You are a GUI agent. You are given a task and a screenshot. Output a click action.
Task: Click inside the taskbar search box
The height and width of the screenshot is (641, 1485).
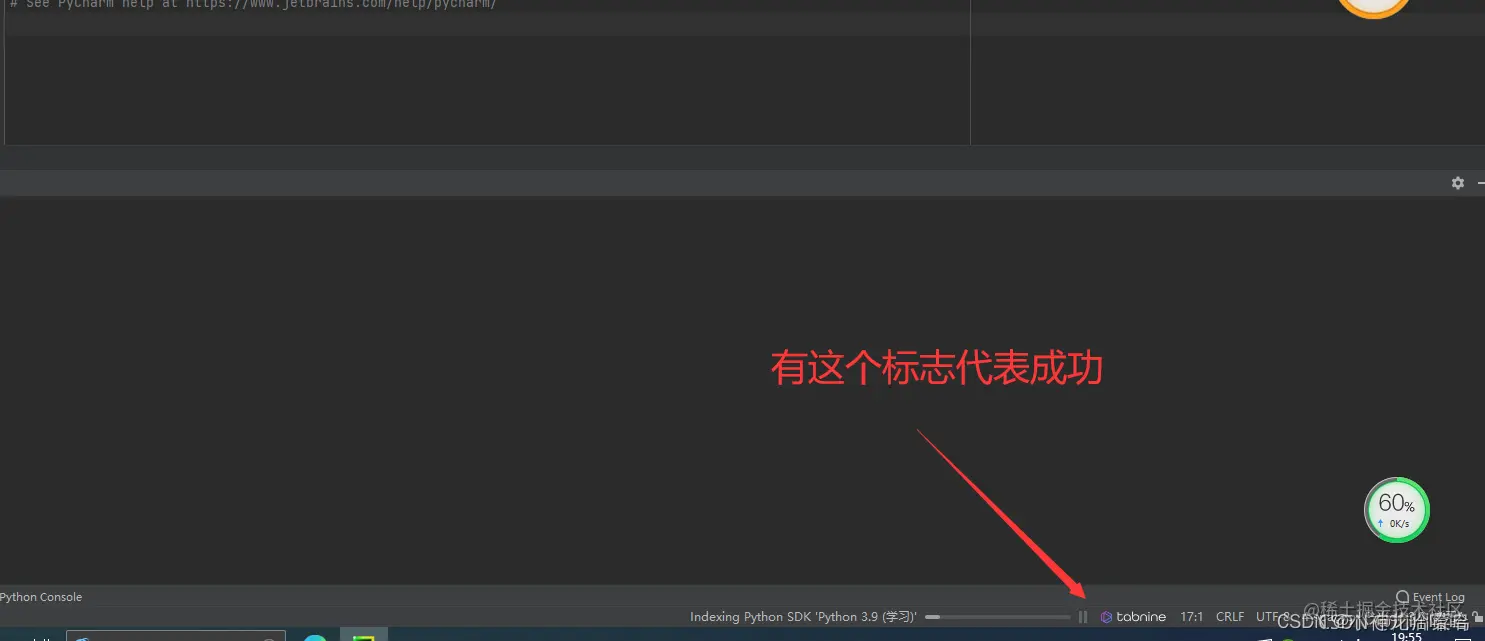(x=175, y=636)
